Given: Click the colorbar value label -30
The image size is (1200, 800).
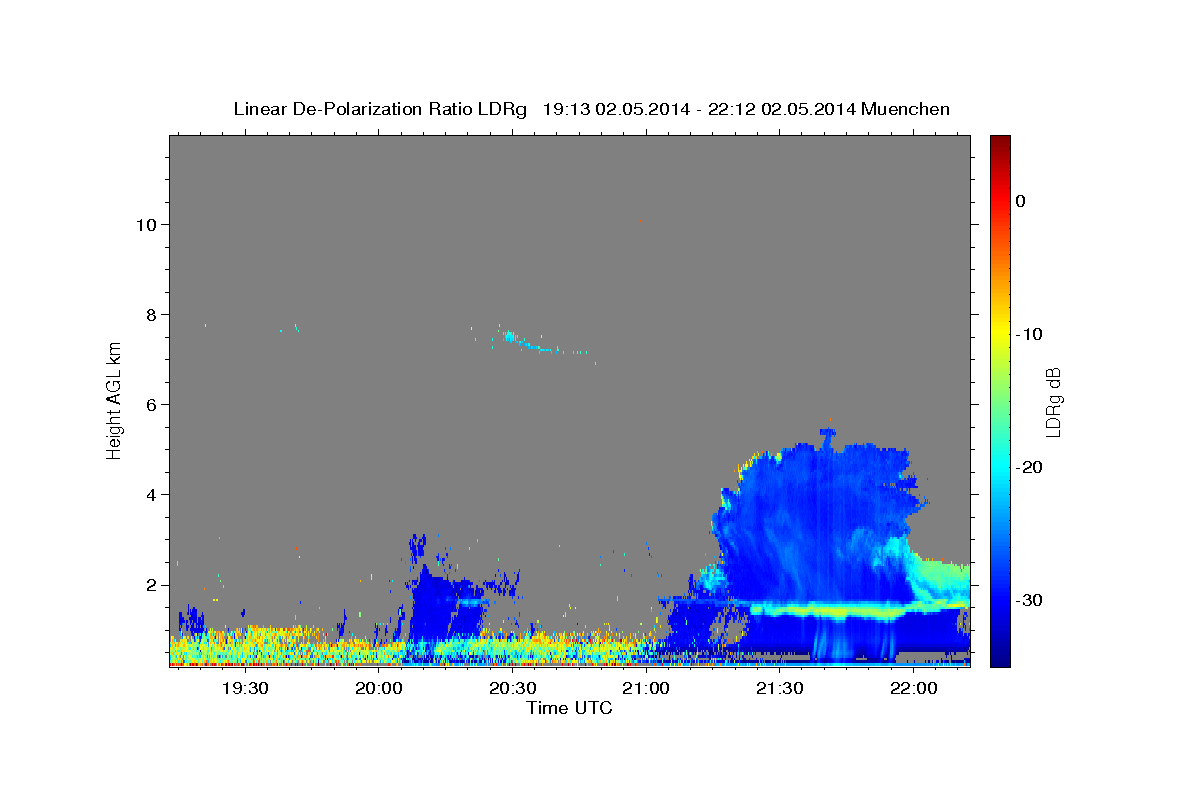Looking at the screenshot, I should tap(1029, 600).
